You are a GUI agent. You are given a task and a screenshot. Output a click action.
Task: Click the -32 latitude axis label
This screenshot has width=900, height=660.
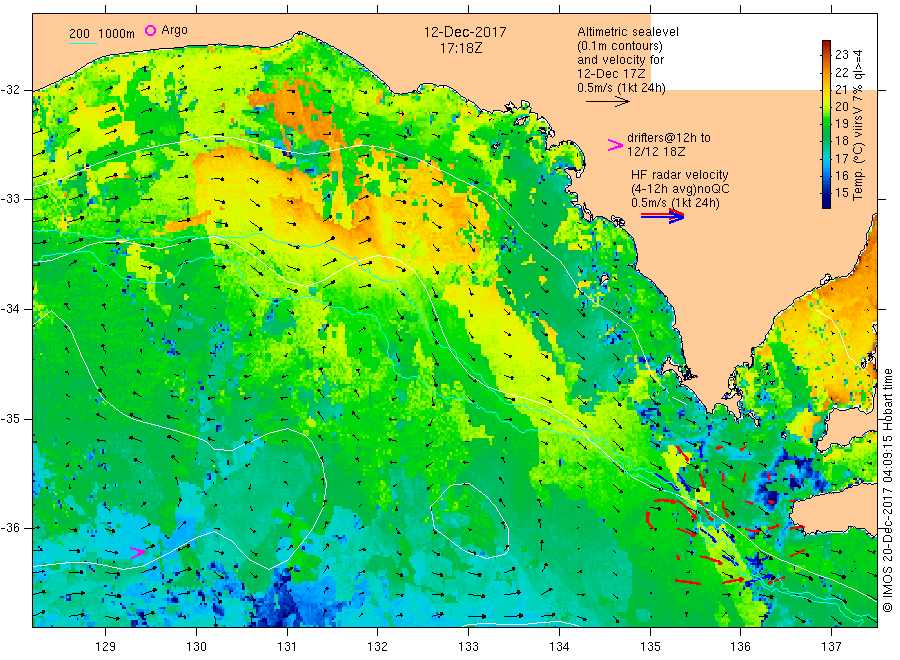[10, 90]
